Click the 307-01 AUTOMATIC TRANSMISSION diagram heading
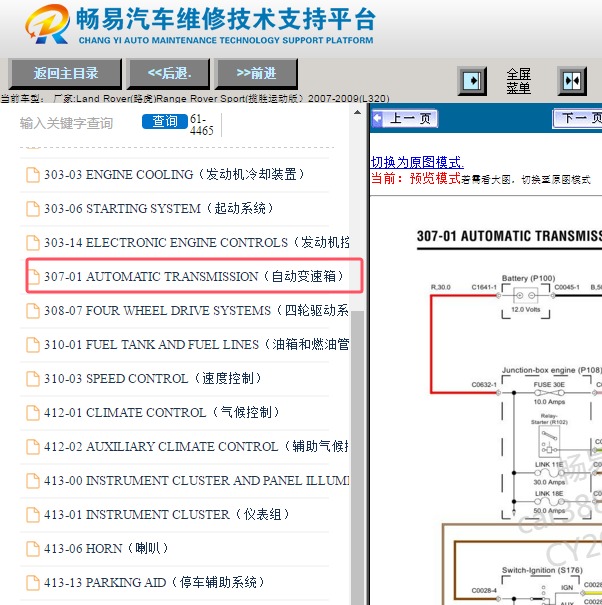 pyautogui.click(x=509, y=236)
